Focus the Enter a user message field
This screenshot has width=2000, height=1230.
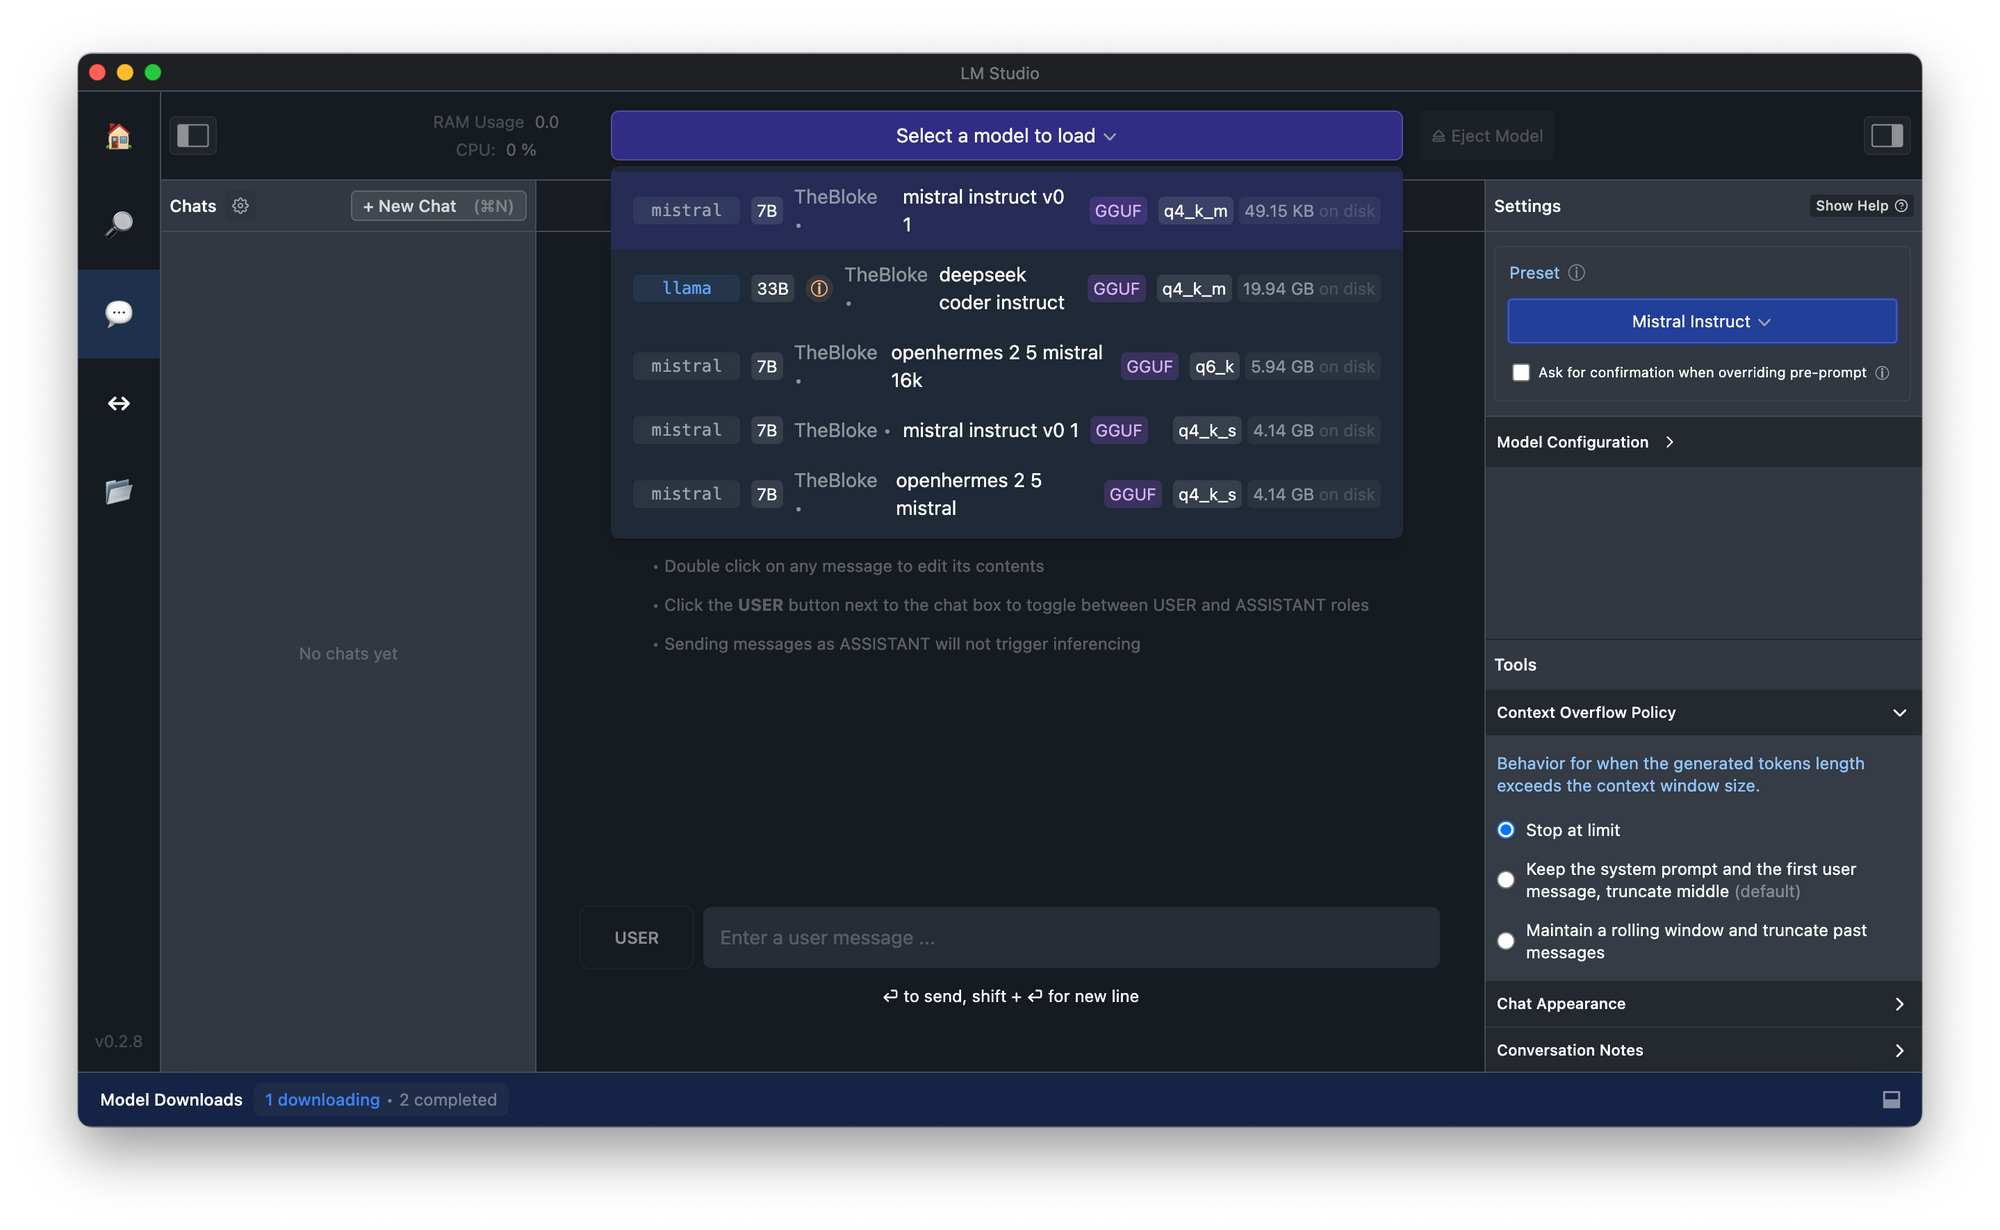(1071, 938)
